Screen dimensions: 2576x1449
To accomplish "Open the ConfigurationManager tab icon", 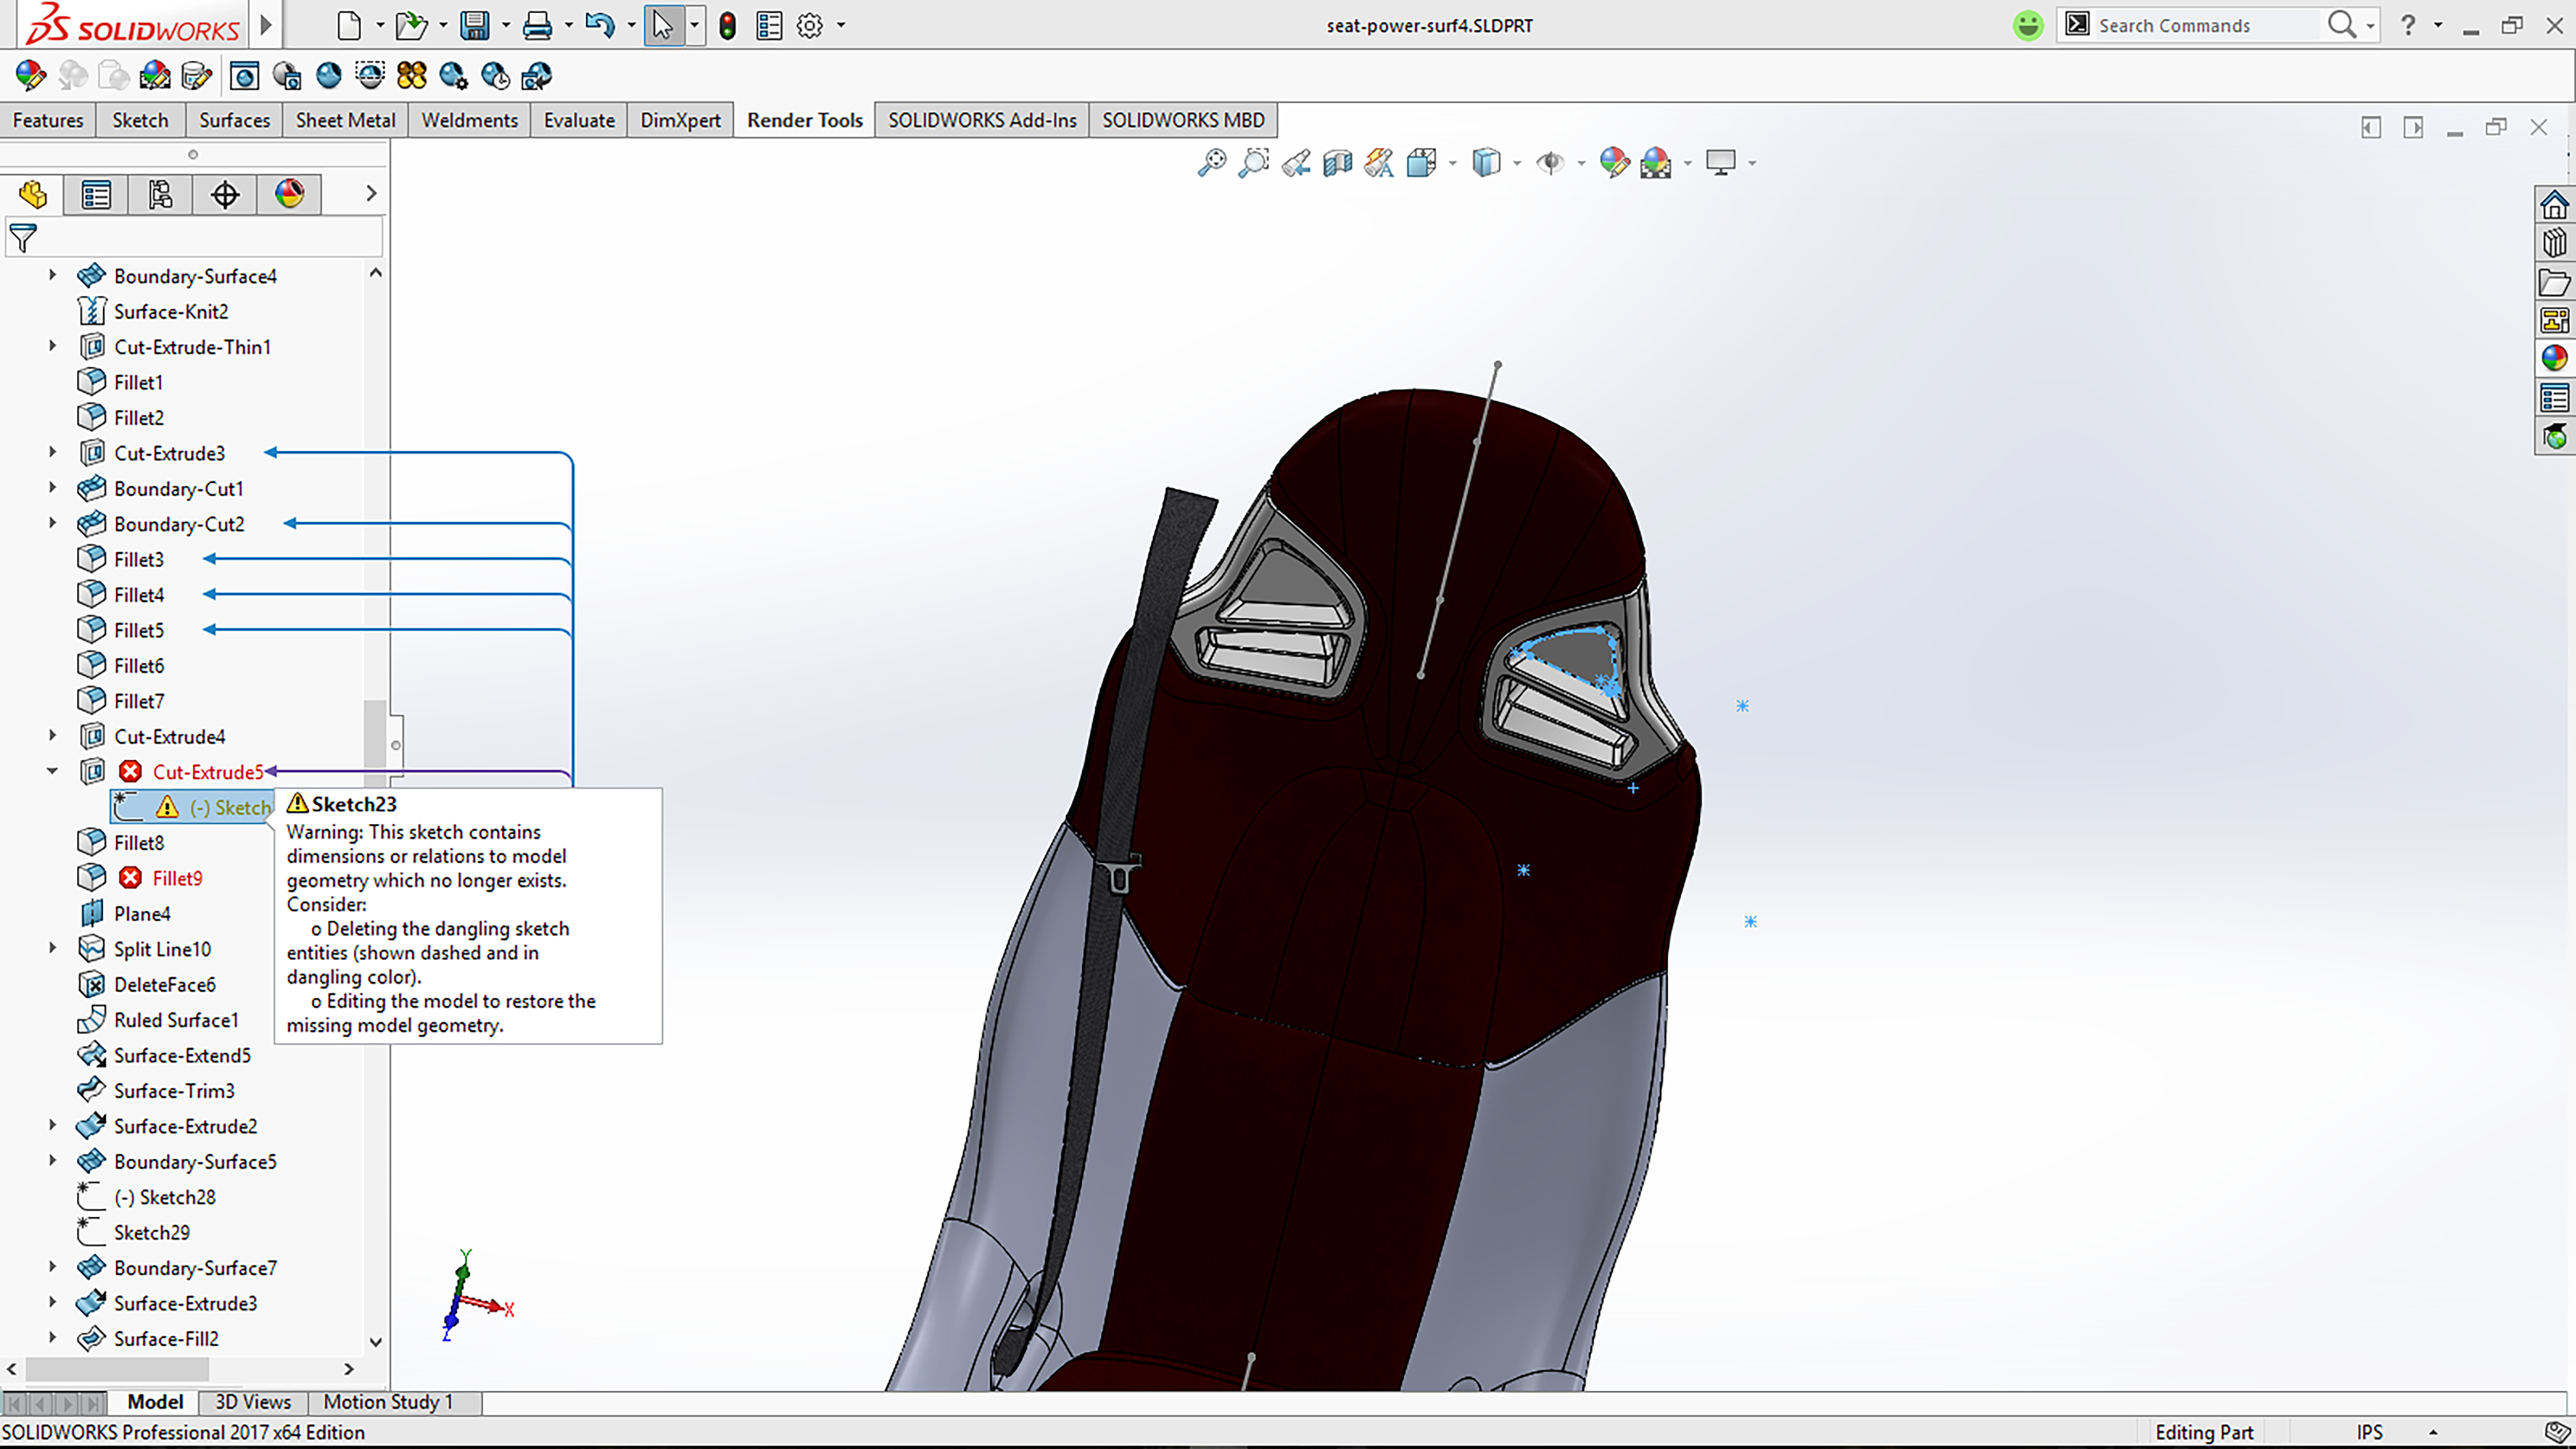I will coord(160,194).
